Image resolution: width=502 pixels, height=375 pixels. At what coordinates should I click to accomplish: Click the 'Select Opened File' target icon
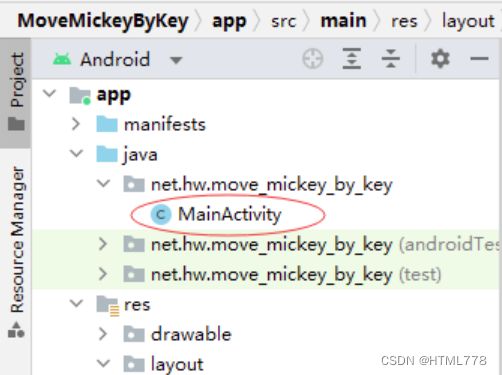[312, 59]
